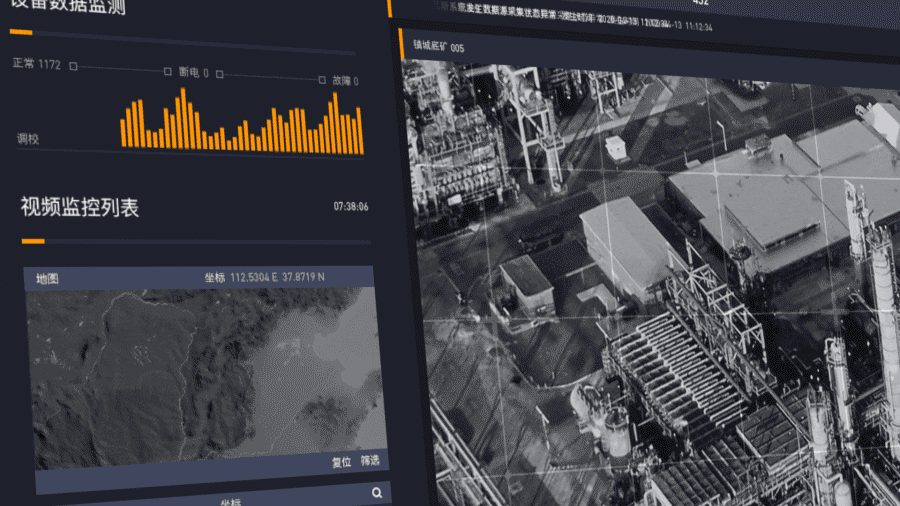
Task: Click the 故障 0 status count
Action: (x=346, y=81)
